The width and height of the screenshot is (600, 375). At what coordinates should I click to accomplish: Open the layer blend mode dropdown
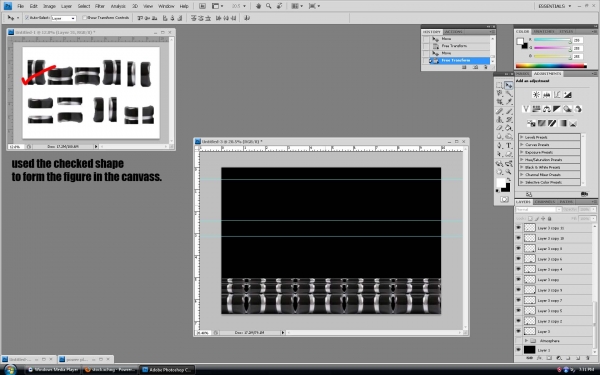(x=538, y=210)
